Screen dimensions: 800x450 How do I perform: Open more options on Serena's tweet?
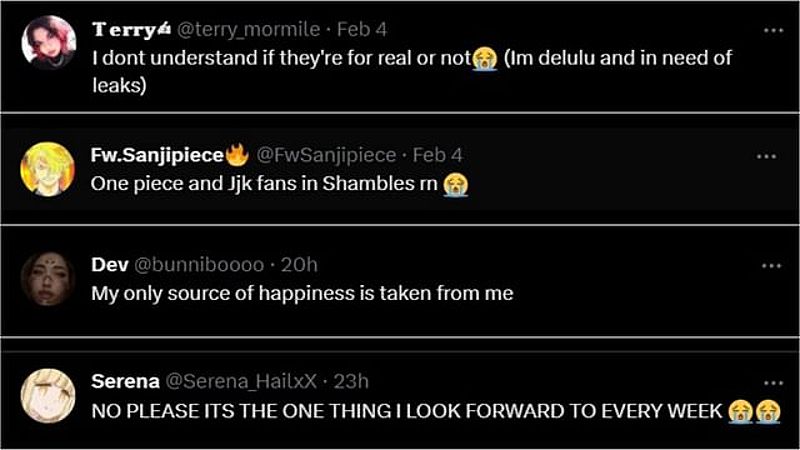(x=773, y=383)
